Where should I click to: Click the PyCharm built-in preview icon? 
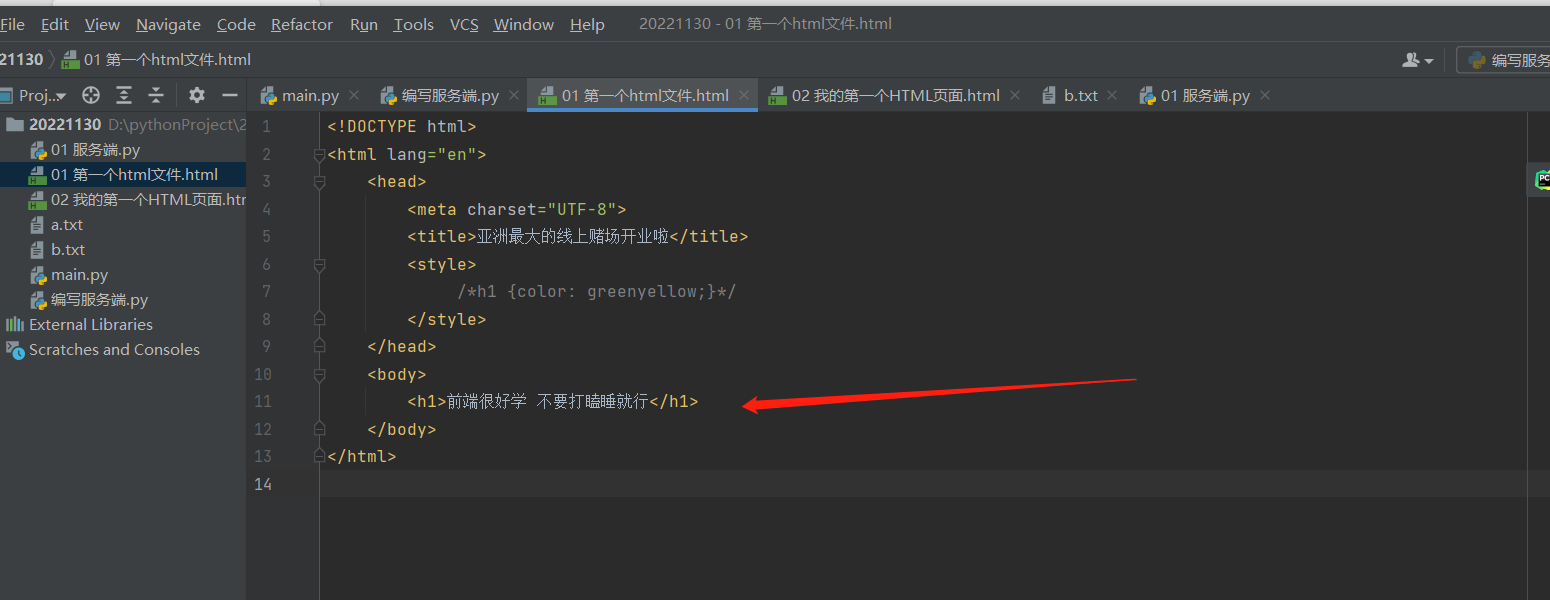[1543, 181]
